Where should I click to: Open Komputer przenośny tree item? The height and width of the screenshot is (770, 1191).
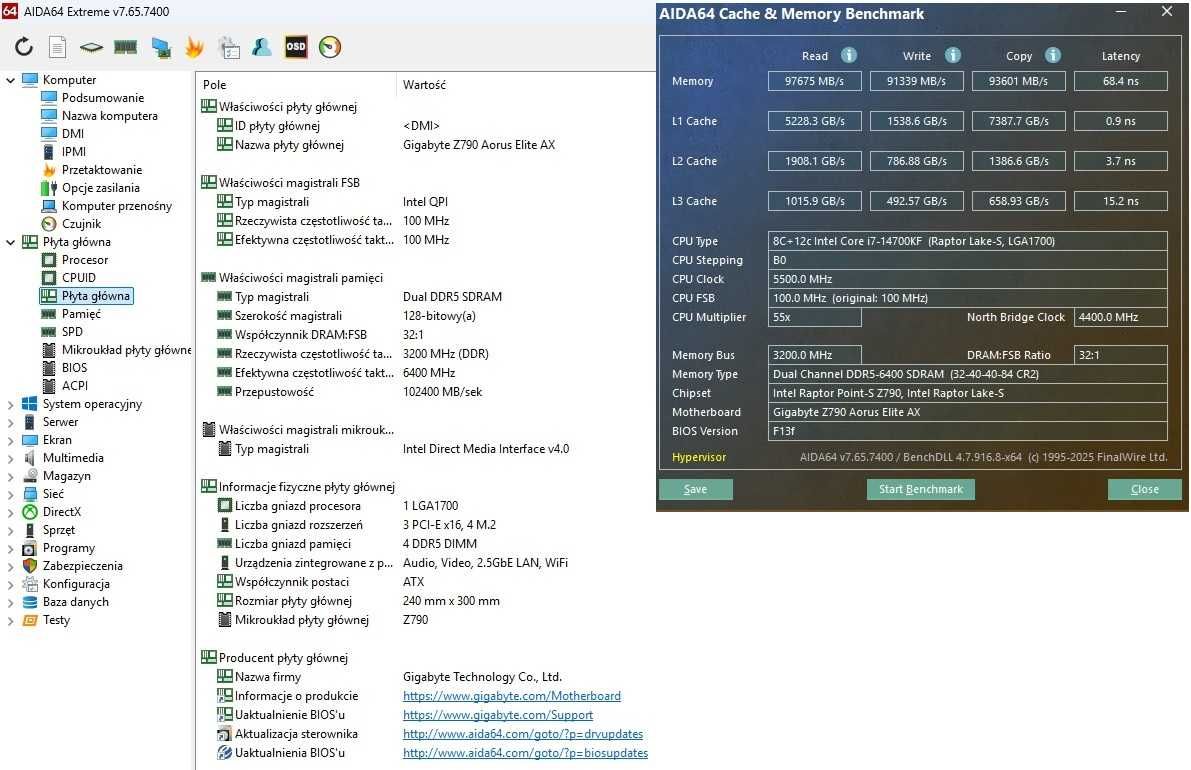point(116,206)
